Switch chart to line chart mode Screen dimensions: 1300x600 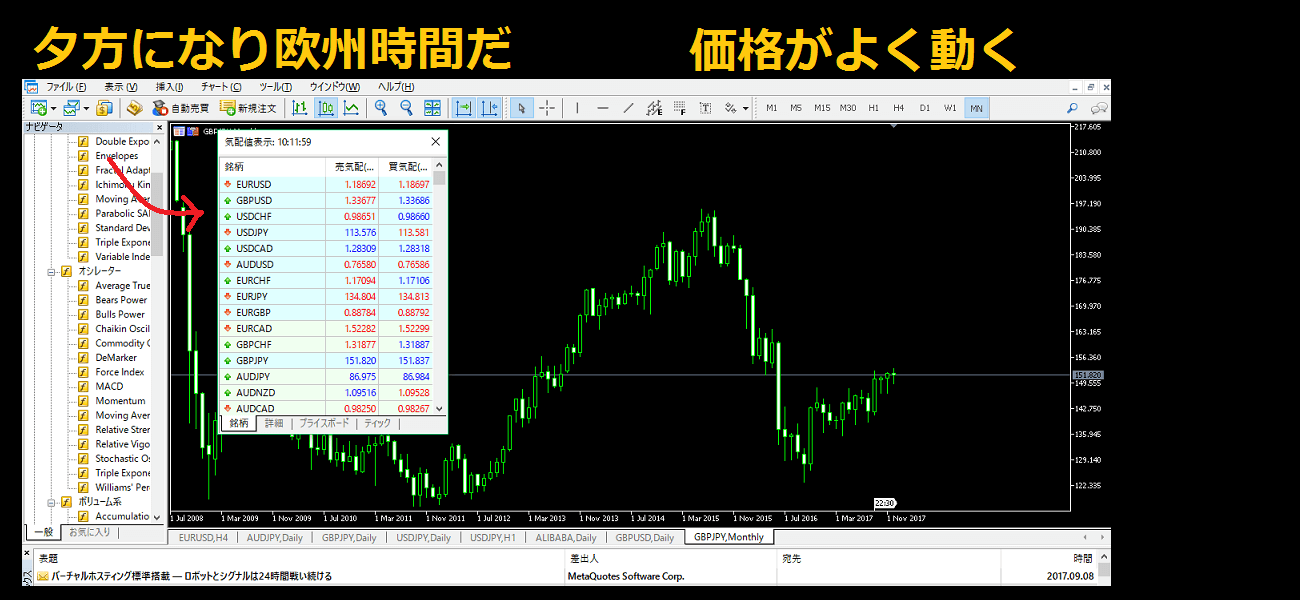coord(351,108)
